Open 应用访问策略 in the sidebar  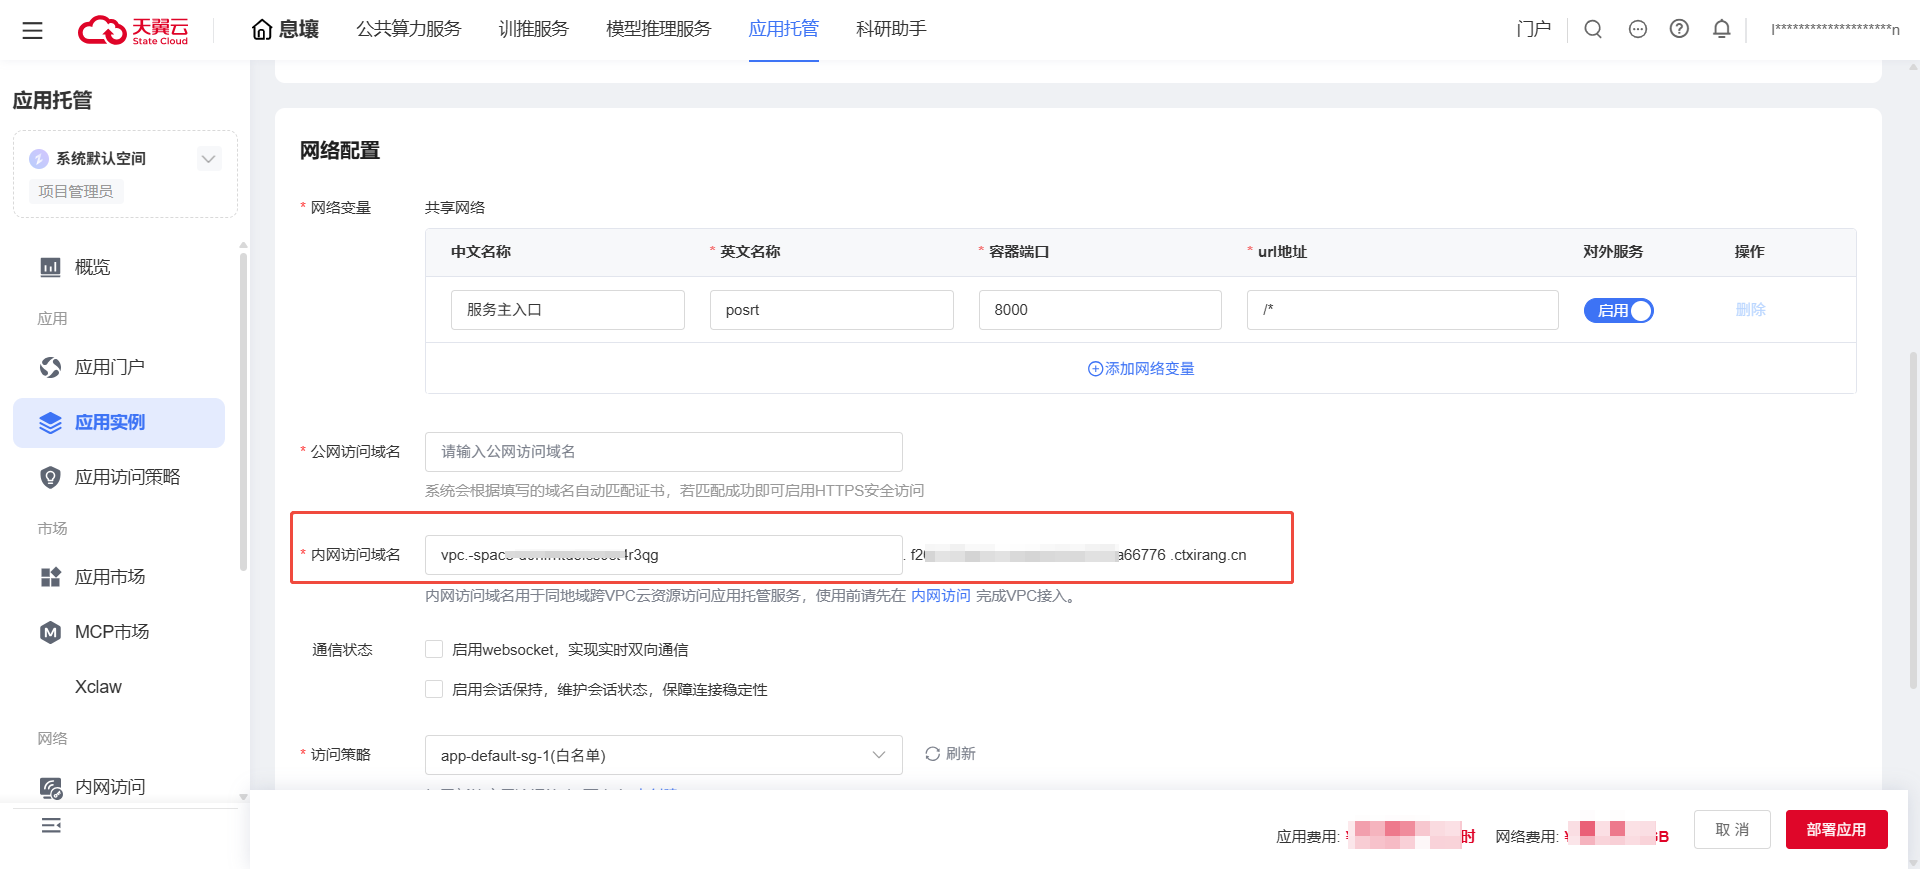click(x=127, y=477)
